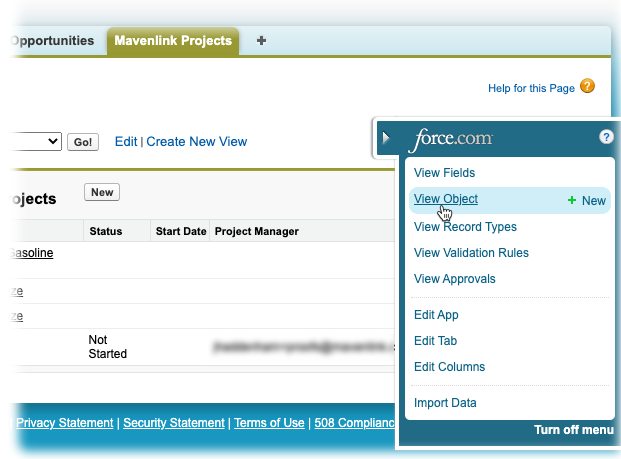Click the Not Started status cell
The height and width of the screenshot is (459, 621).
[x=107, y=347]
